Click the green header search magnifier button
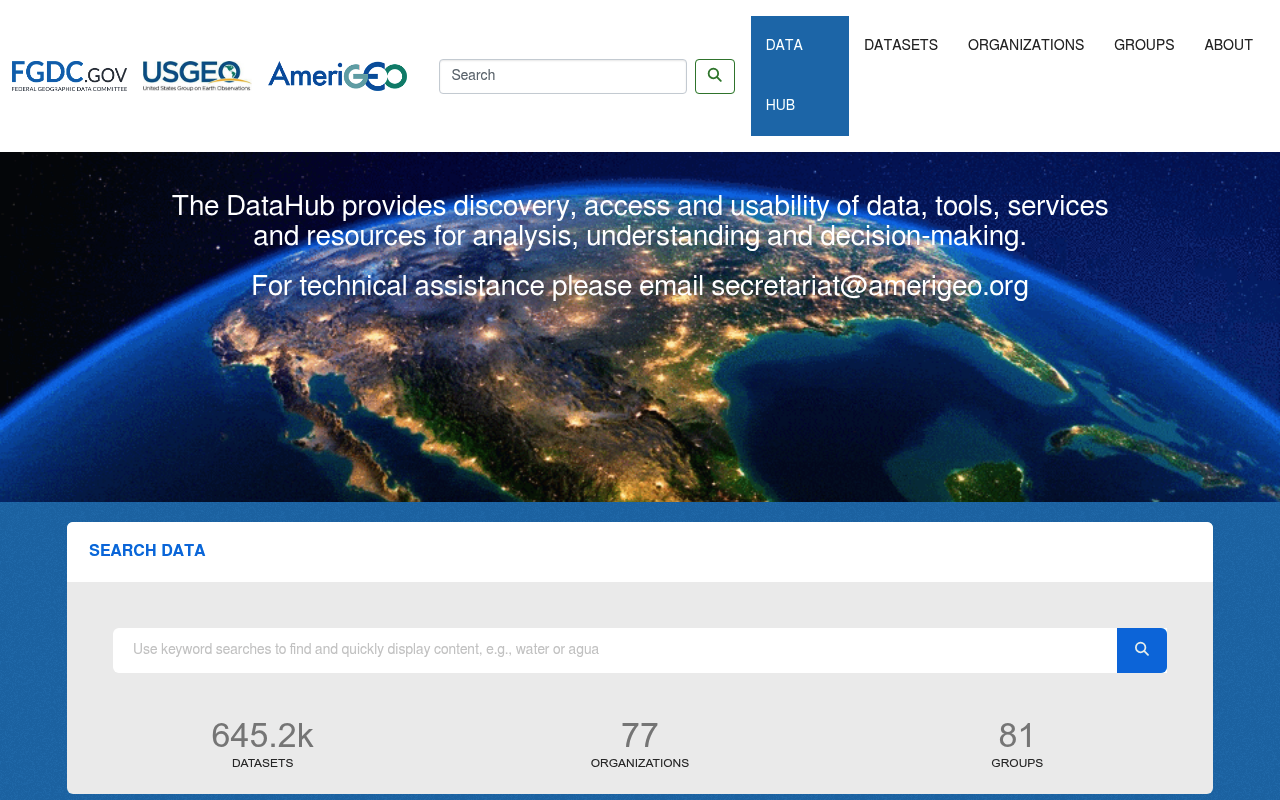The height and width of the screenshot is (800, 1280). point(715,76)
